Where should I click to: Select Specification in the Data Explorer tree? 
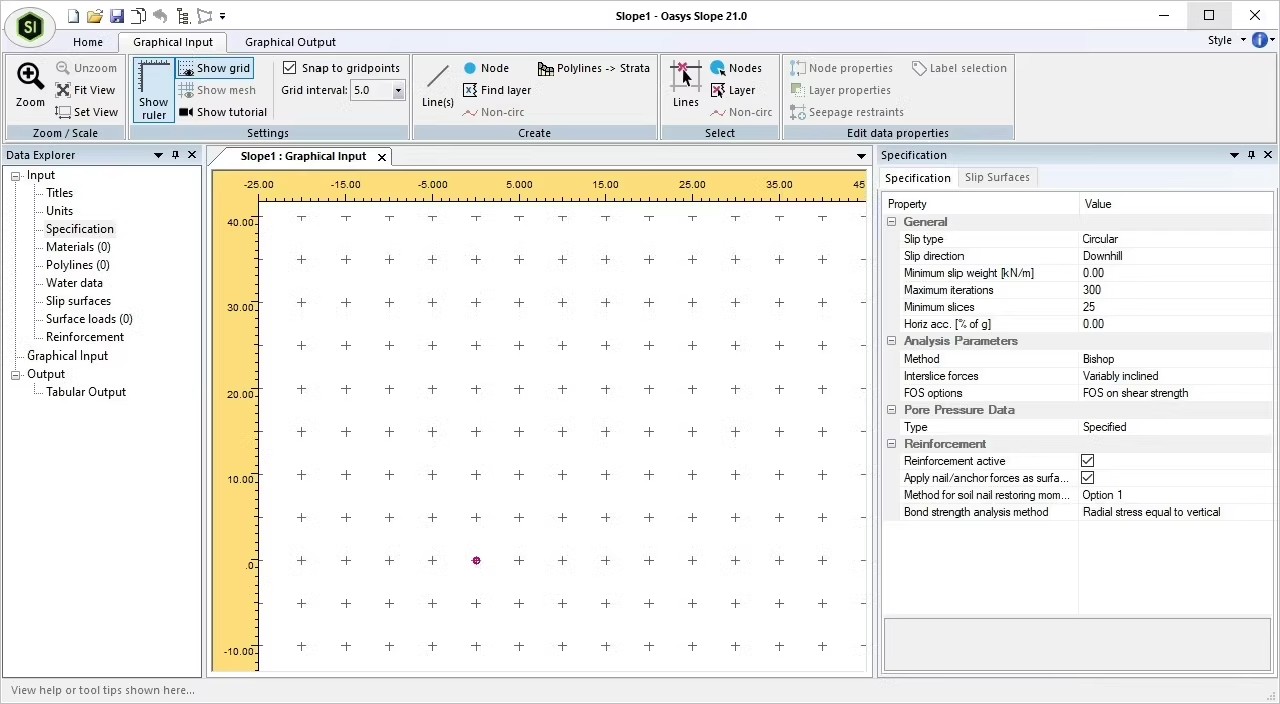tap(79, 229)
